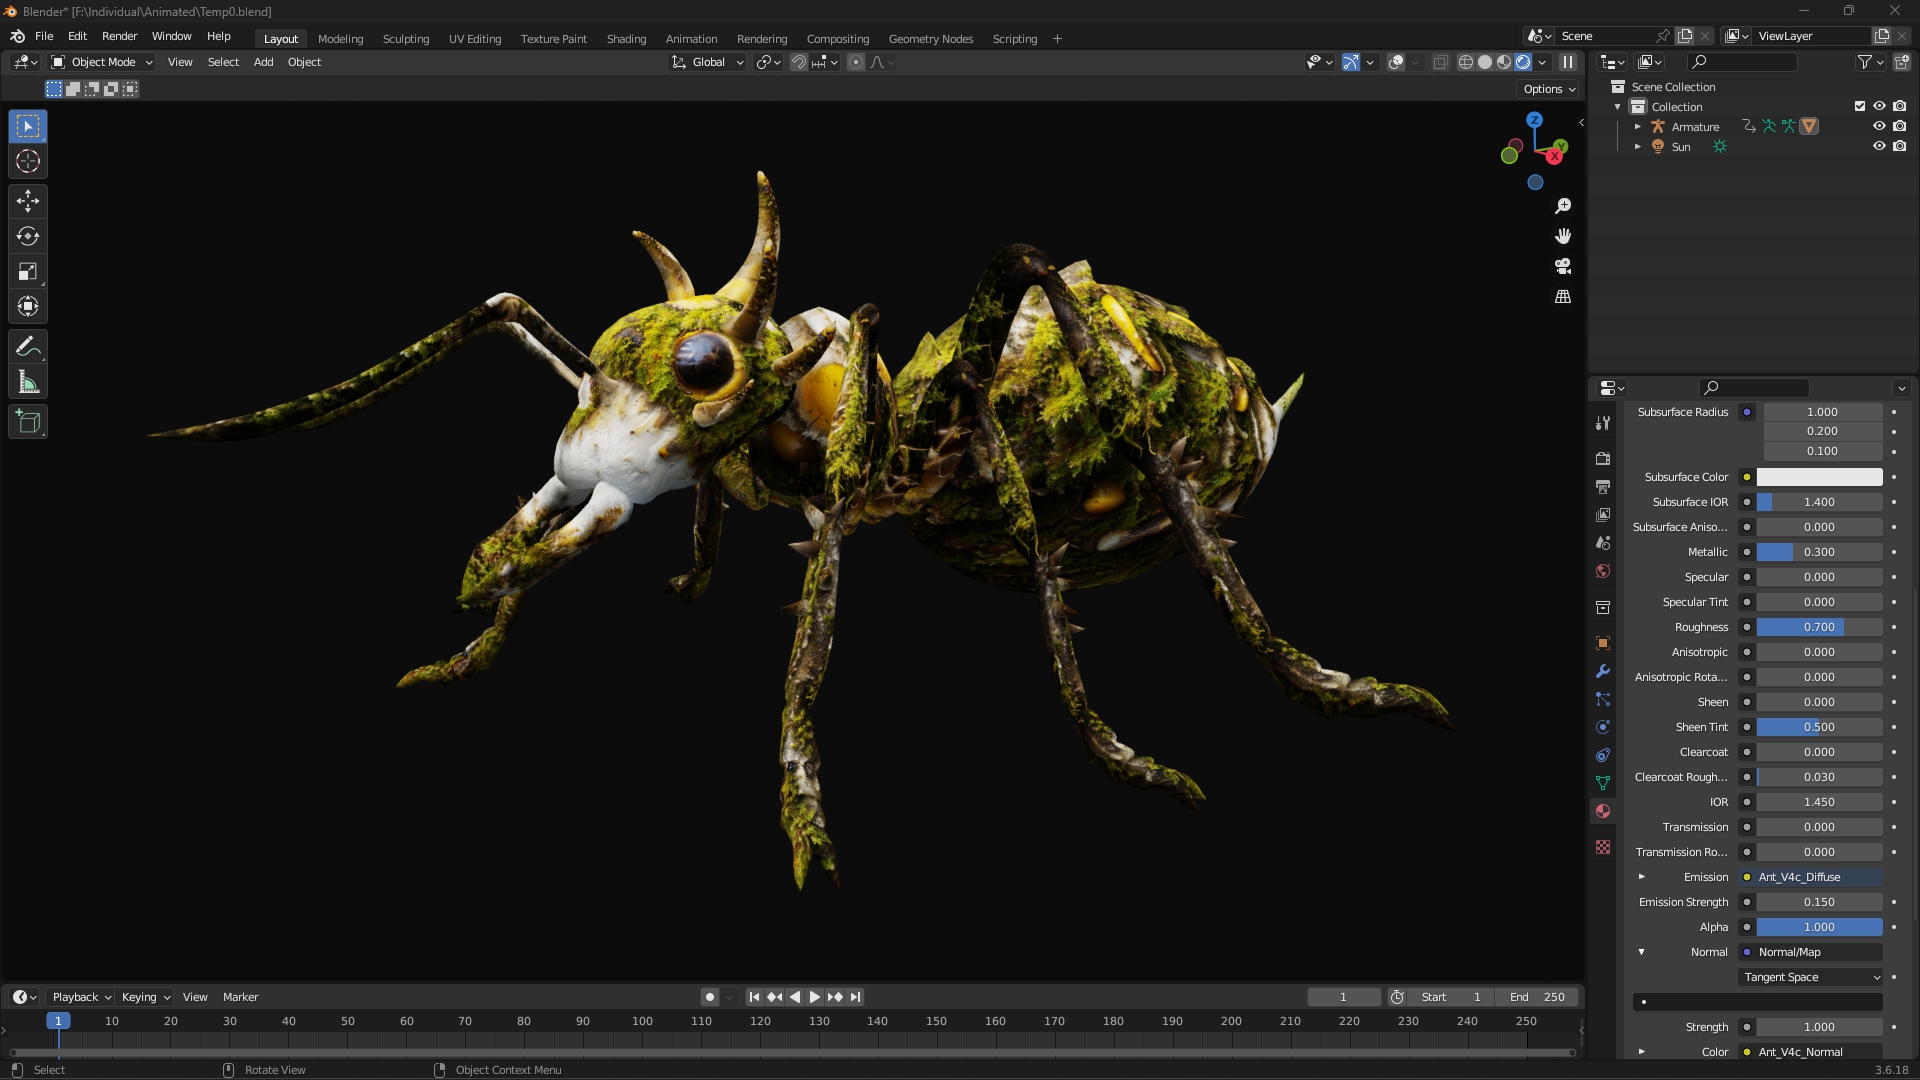Uncheck the Collection exclude checkbox
Screen dimensions: 1920x1080
pyautogui.click(x=1860, y=106)
